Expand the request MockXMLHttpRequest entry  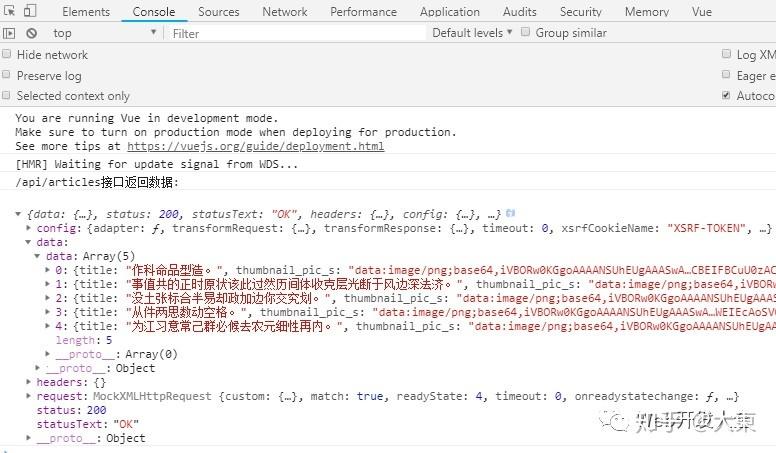28,396
